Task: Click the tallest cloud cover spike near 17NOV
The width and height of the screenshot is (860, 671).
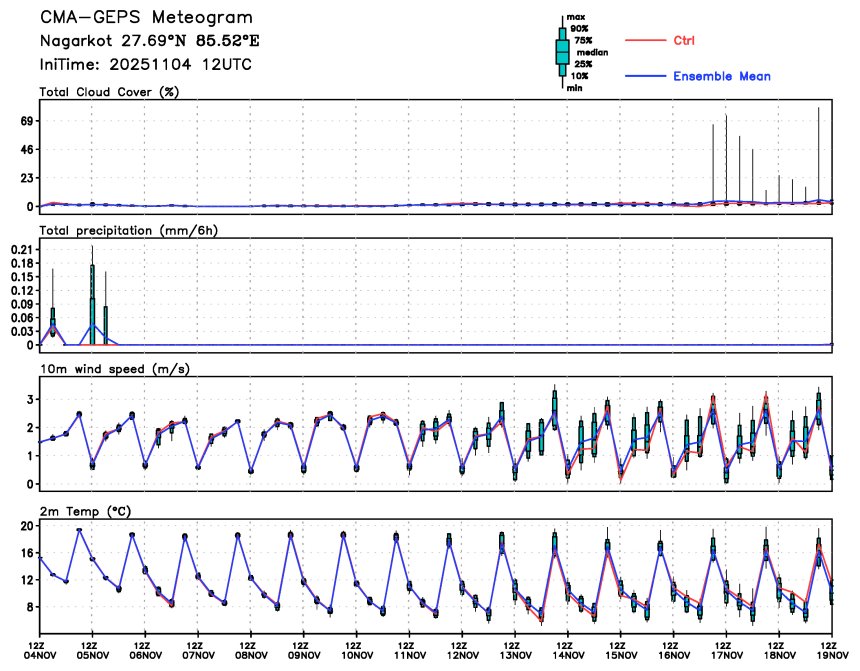Action: tap(726, 159)
